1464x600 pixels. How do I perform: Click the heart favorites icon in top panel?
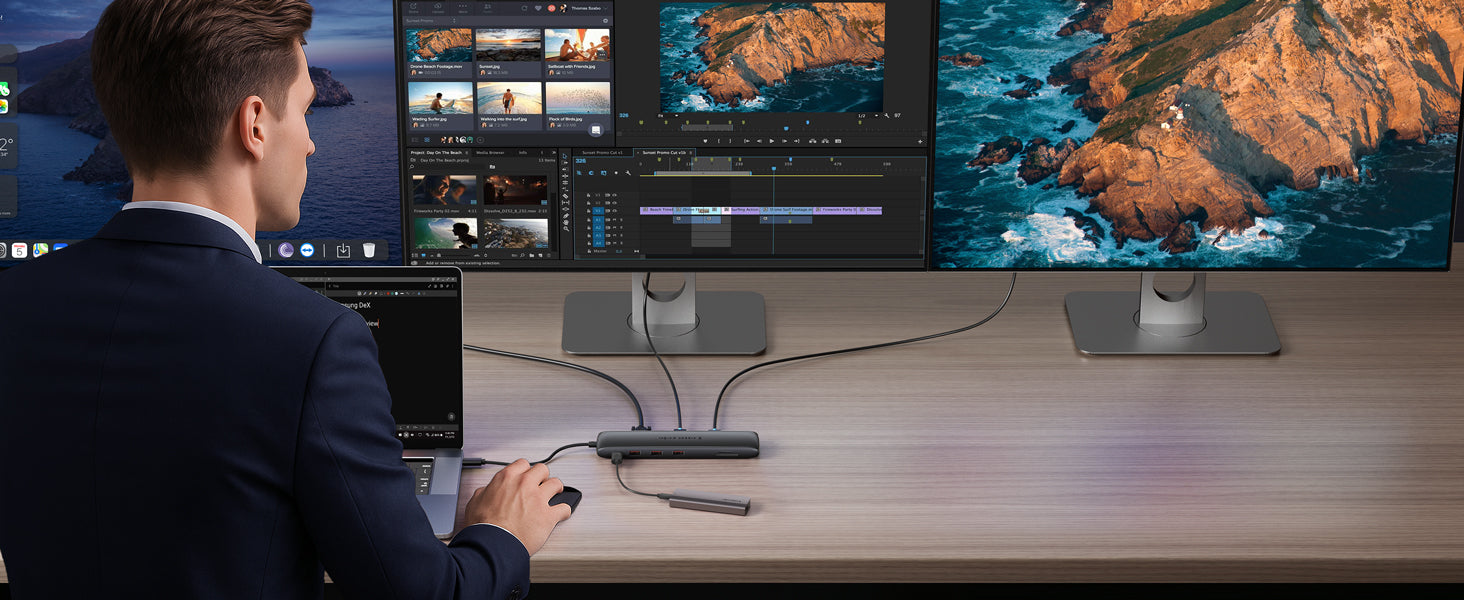click(537, 8)
